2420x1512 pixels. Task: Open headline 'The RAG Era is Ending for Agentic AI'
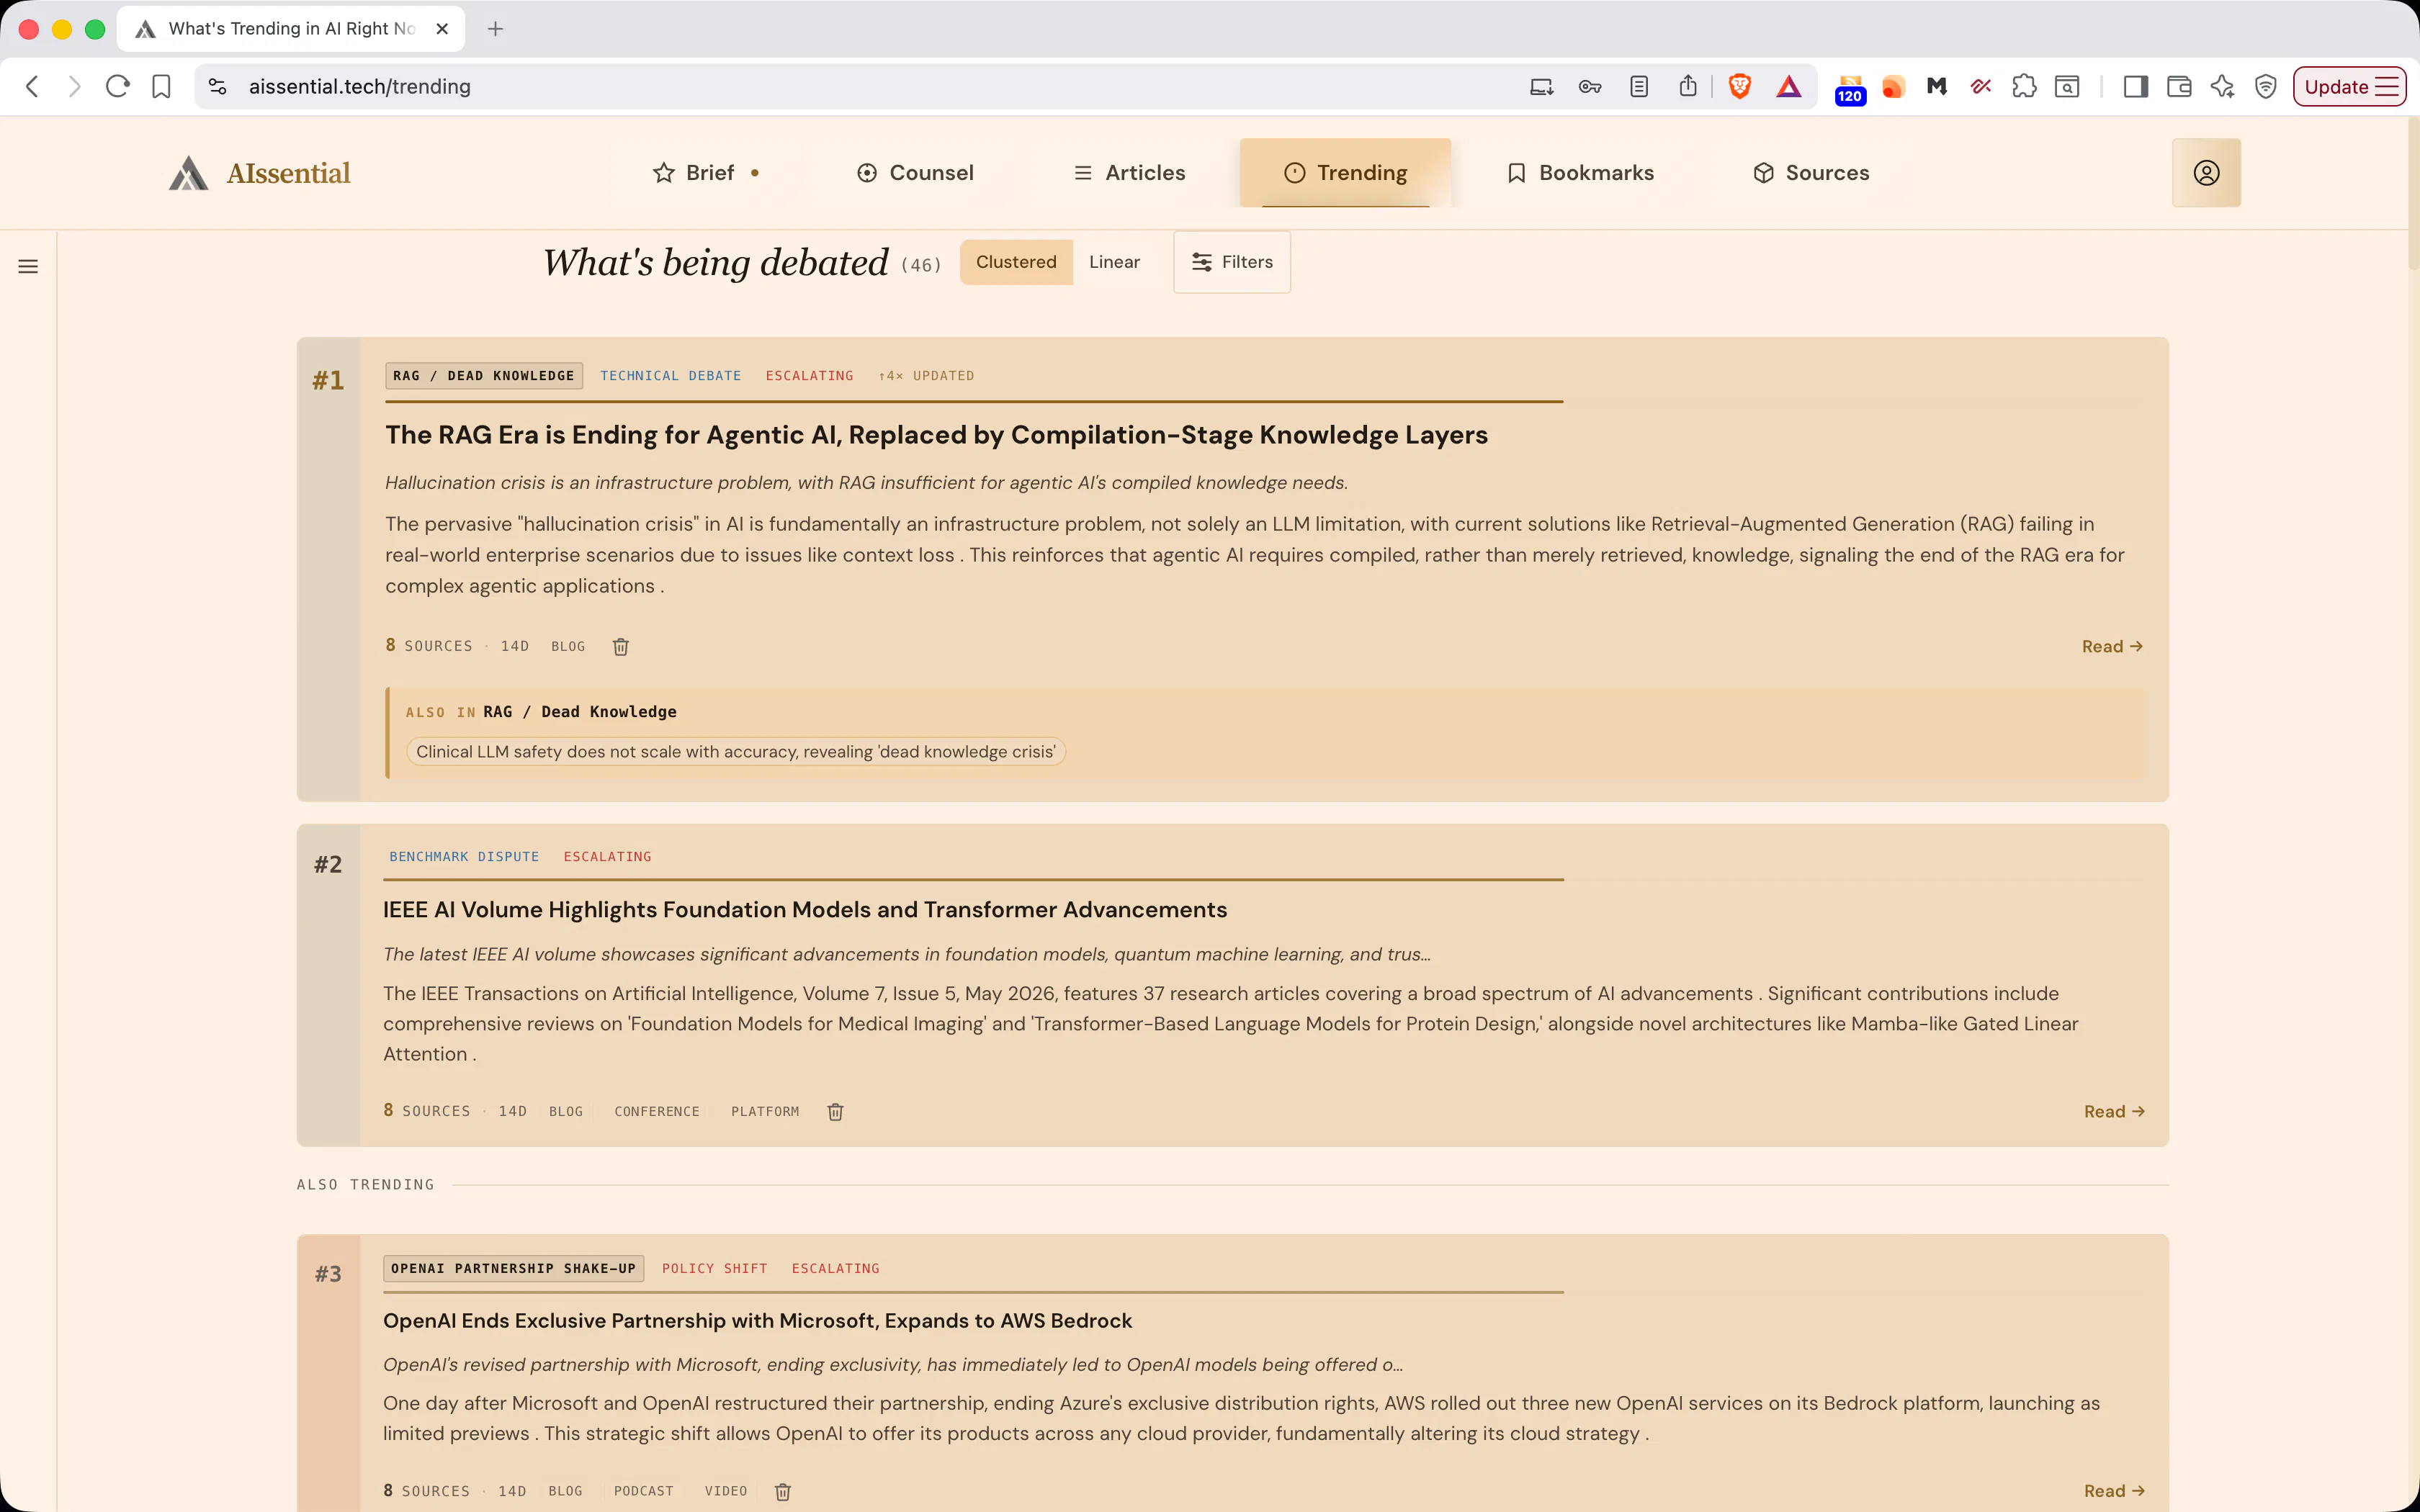(936, 435)
